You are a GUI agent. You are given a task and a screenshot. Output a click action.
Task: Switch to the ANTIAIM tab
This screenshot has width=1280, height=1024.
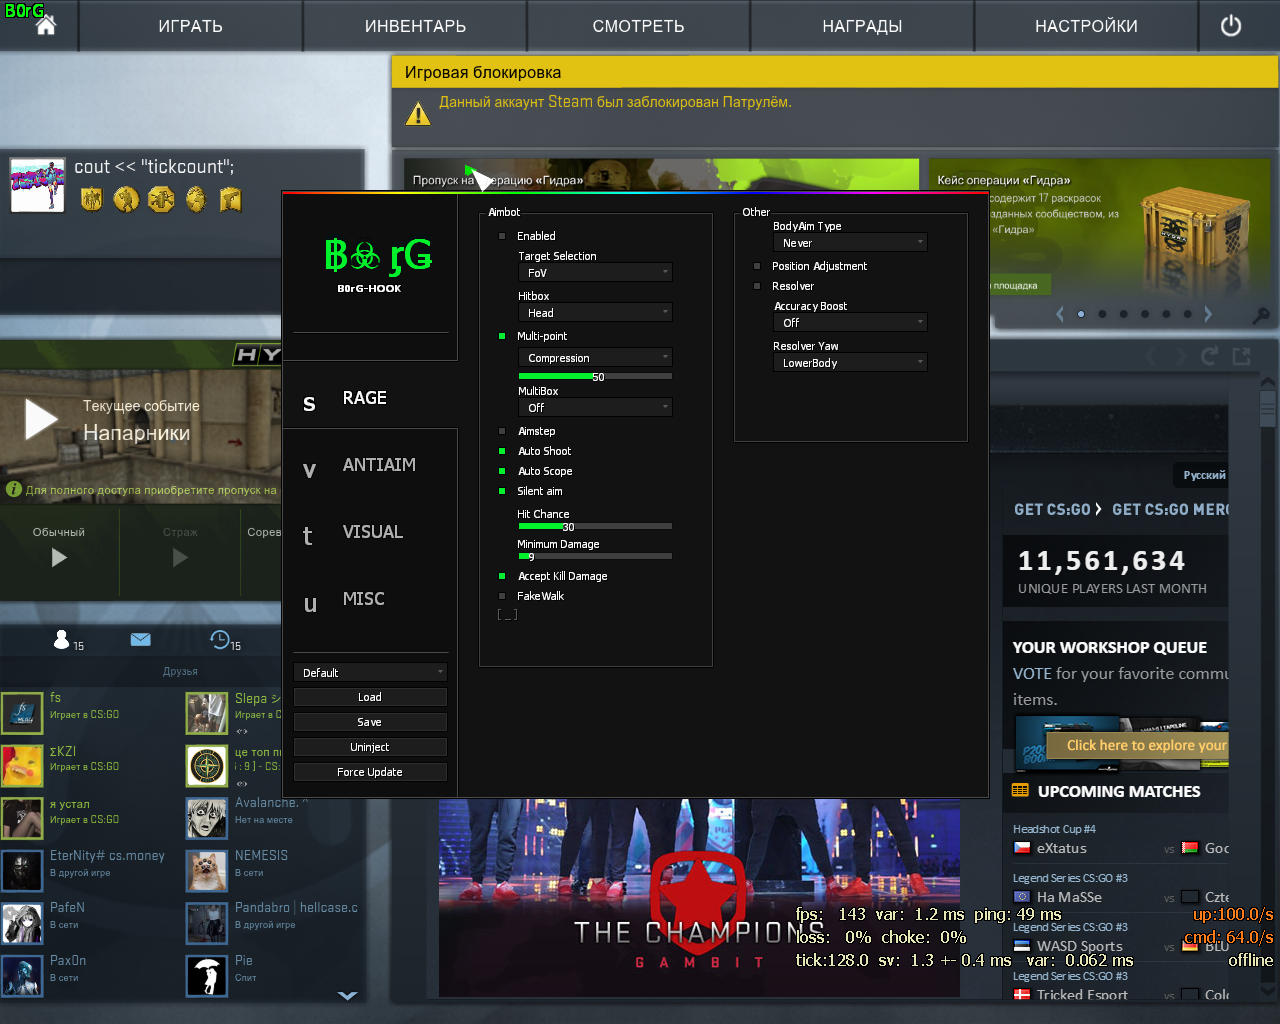[370, 464]
